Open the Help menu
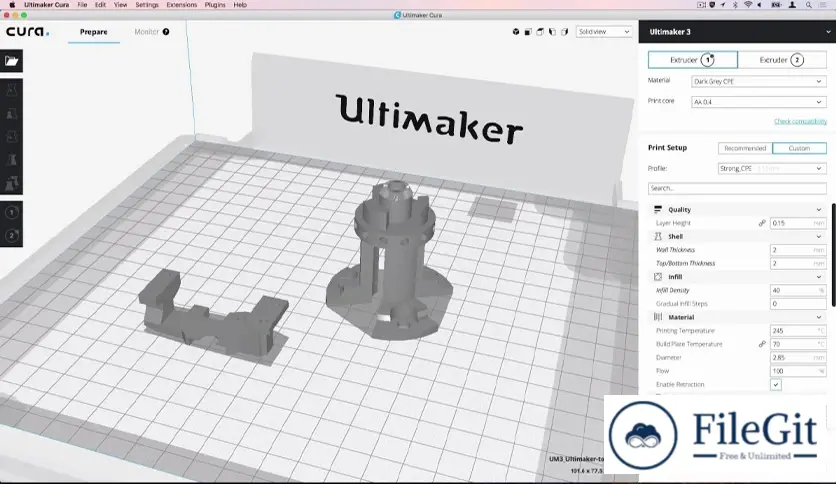The height and width of the screenshot is (484, 836). 240,5
